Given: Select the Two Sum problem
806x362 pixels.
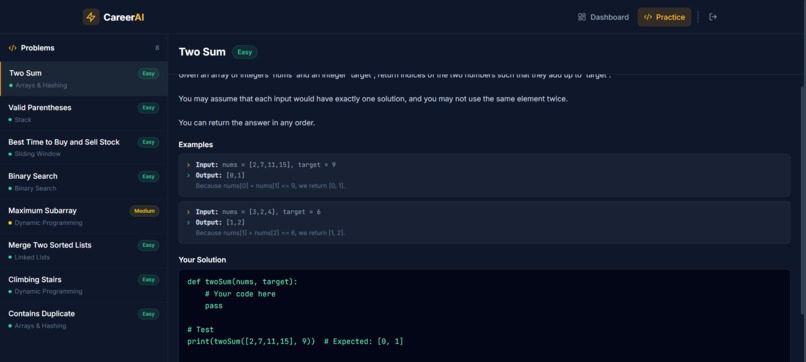Looking at the screenshot, I should pyautogui.click(x=84, y=79).
